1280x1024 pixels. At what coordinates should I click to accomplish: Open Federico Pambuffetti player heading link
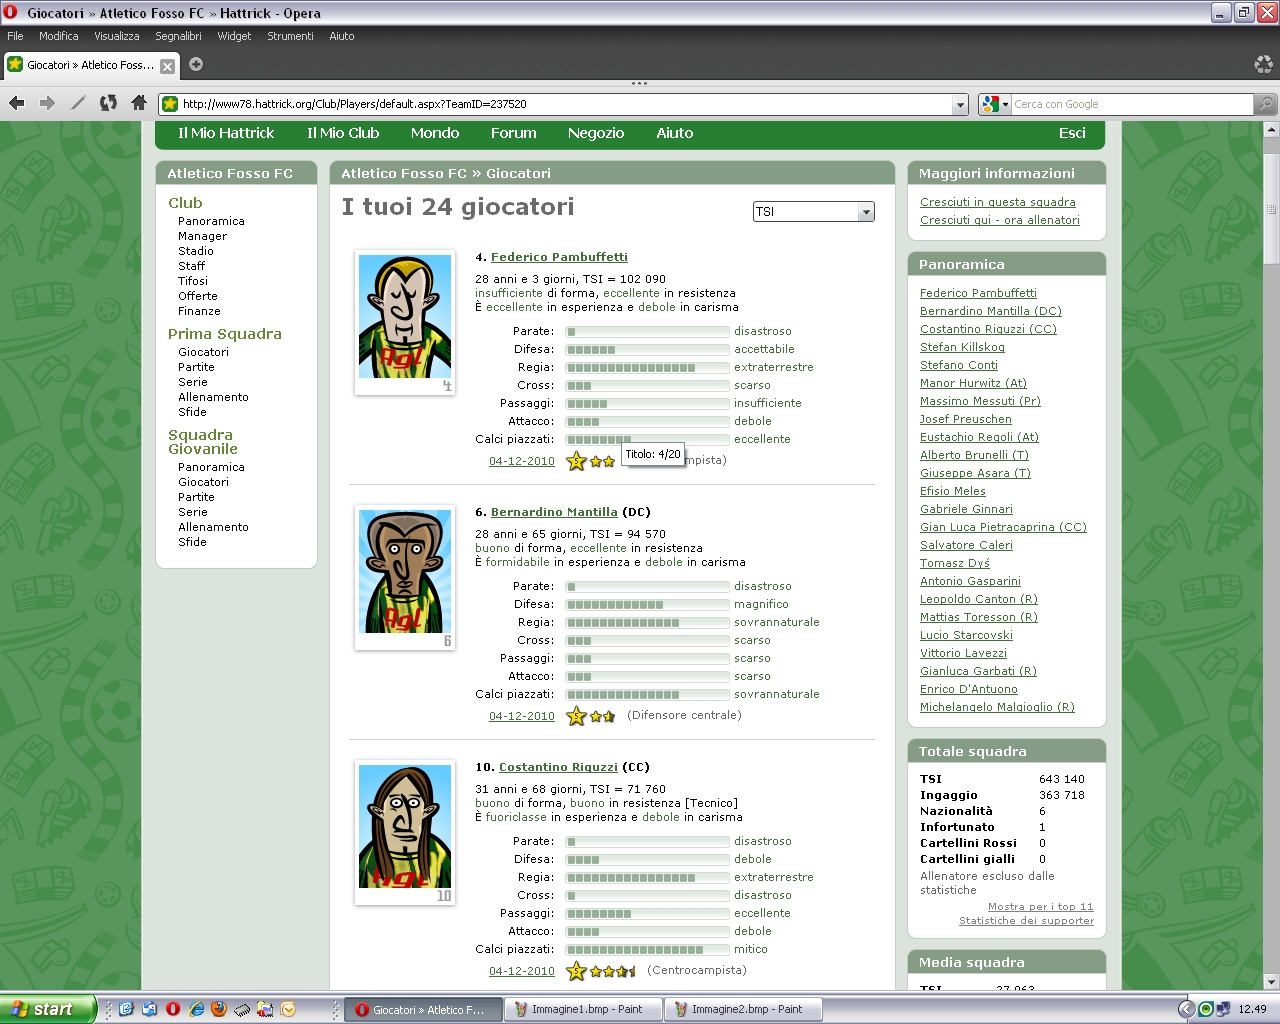tap(559, 257)
